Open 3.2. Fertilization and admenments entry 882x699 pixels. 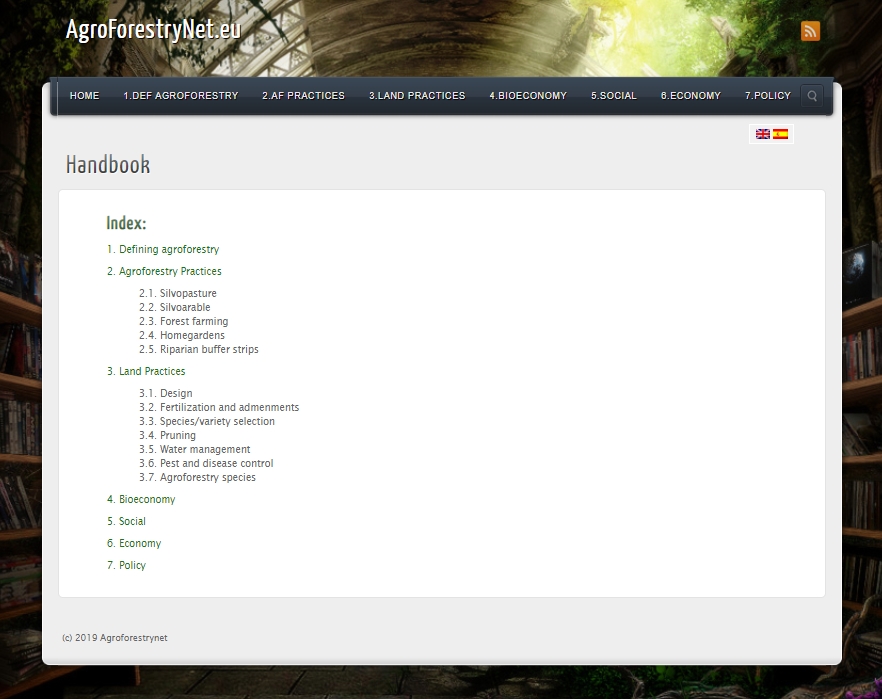219,407
